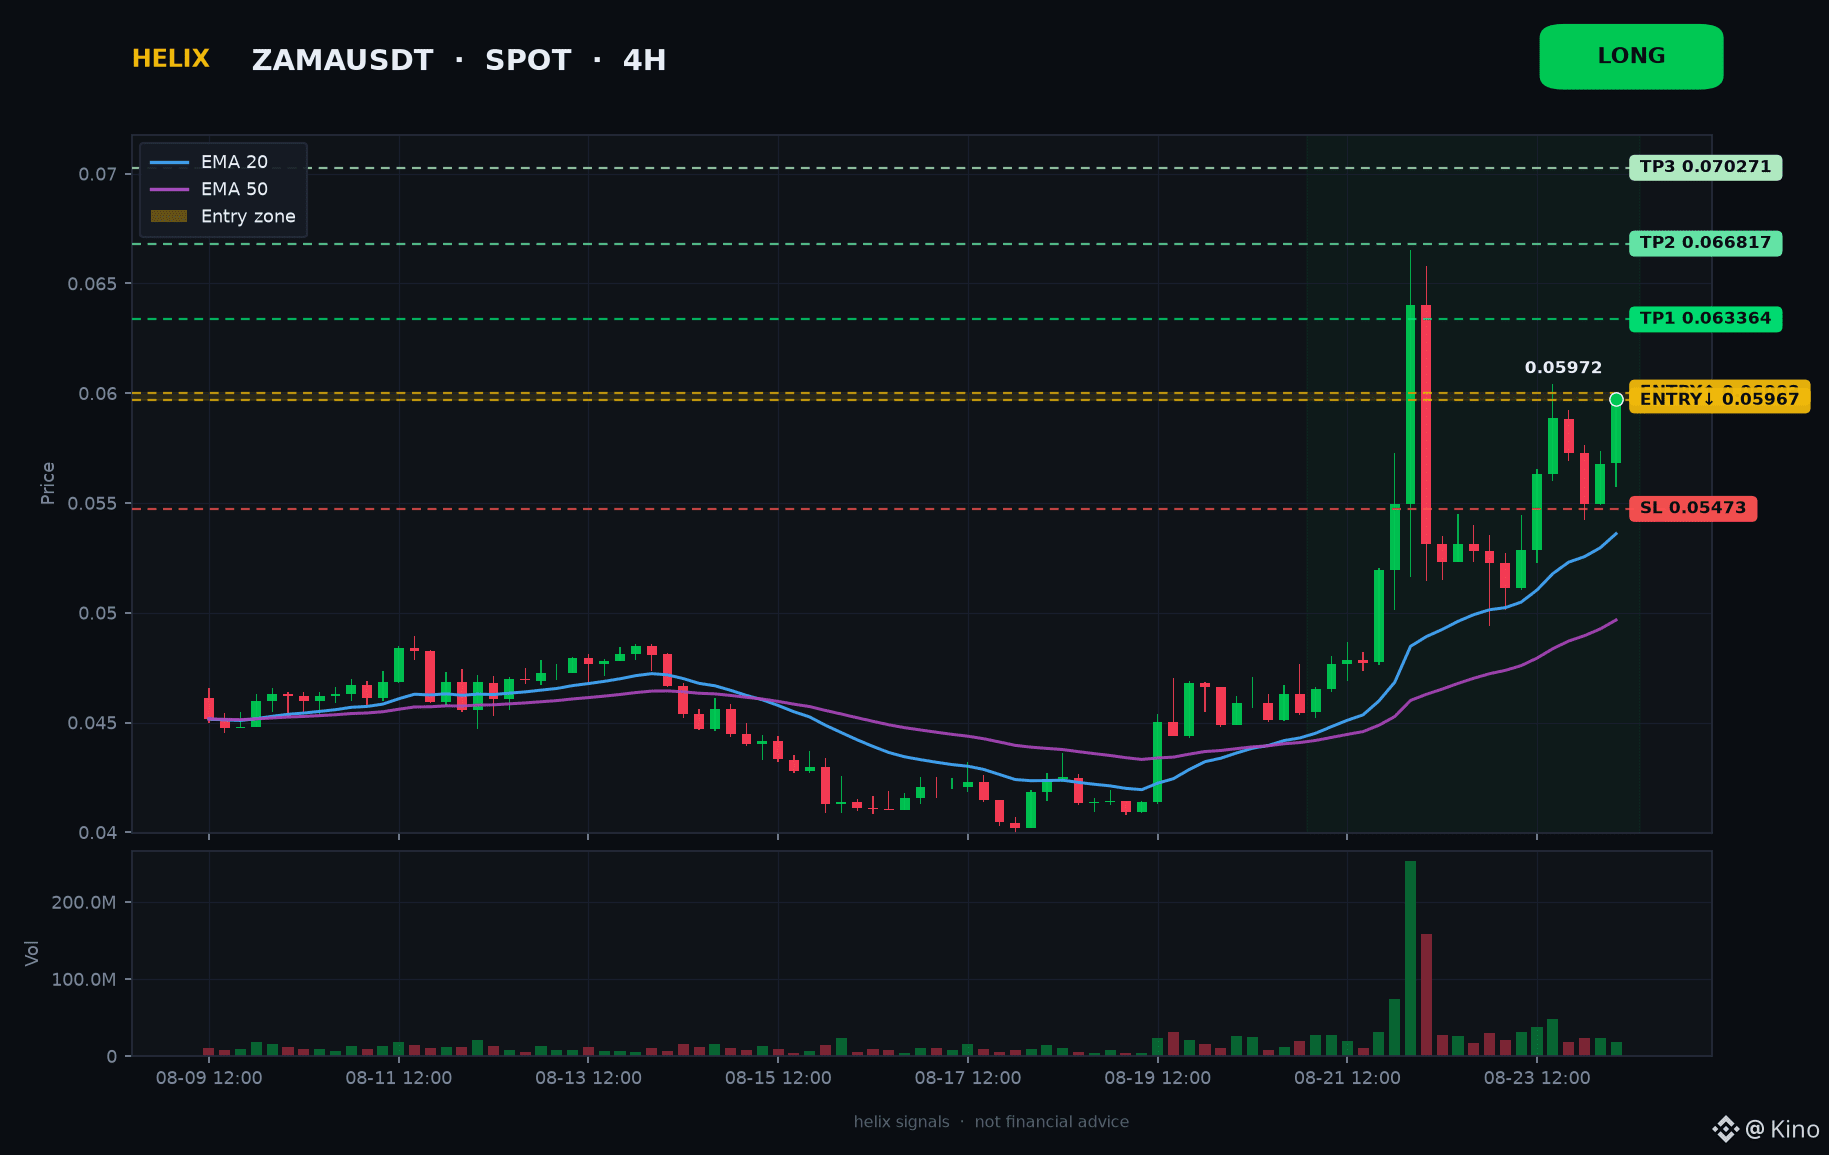Screen dimensions: 1829x1155
Task: Select the ZAMAUSDT symbol in the title
Action: point(342,60)
